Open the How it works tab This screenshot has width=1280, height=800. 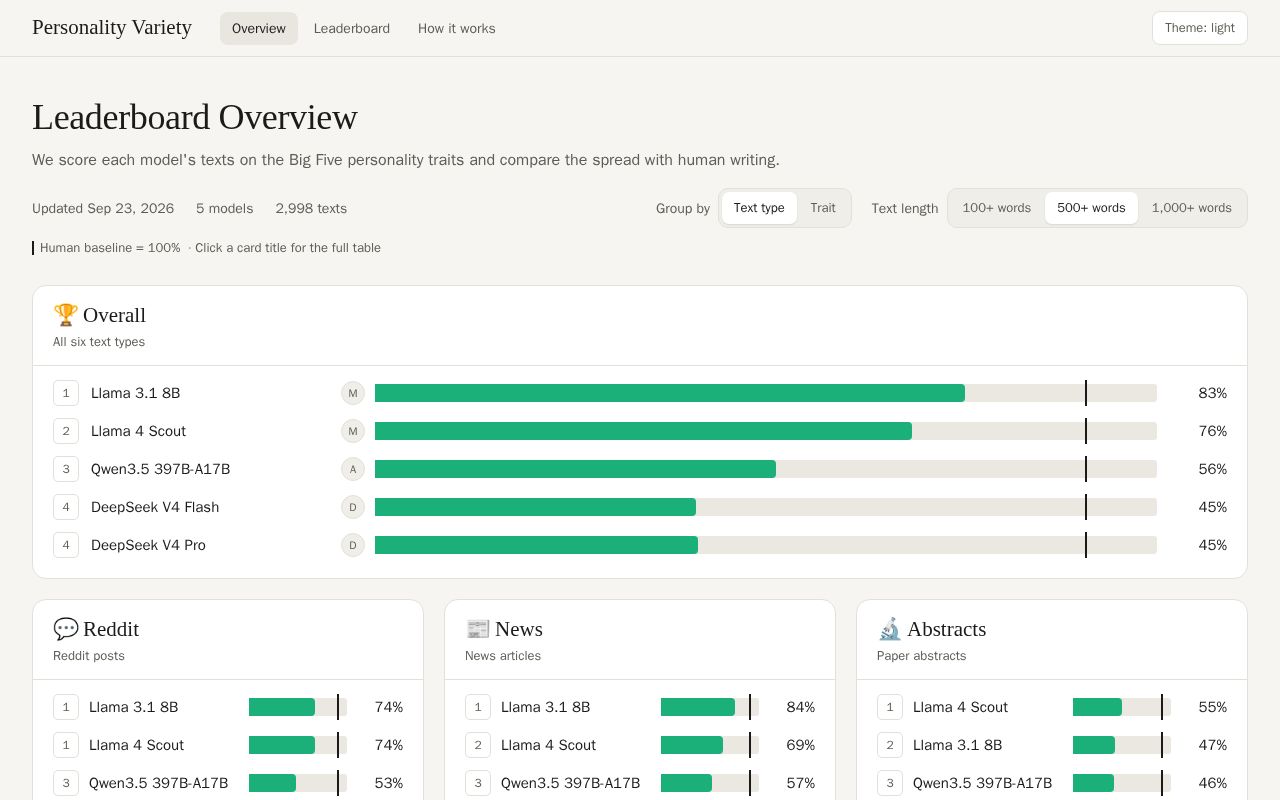pyautogui.click(x=457, y=28)
